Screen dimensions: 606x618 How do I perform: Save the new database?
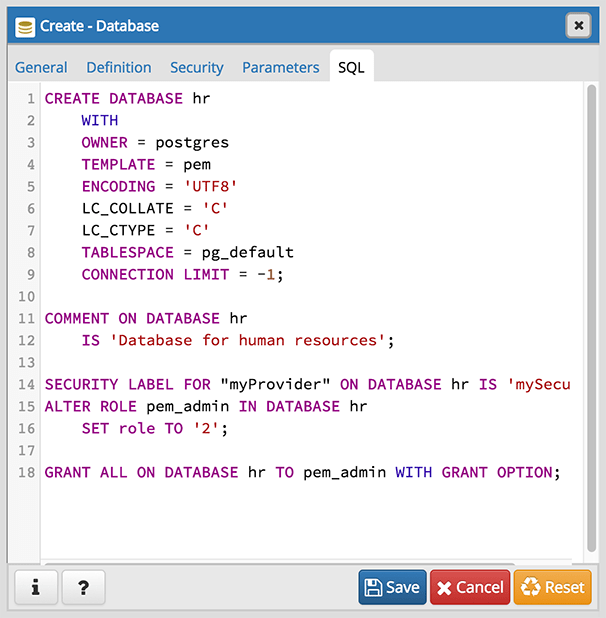[x=392, y=587]
